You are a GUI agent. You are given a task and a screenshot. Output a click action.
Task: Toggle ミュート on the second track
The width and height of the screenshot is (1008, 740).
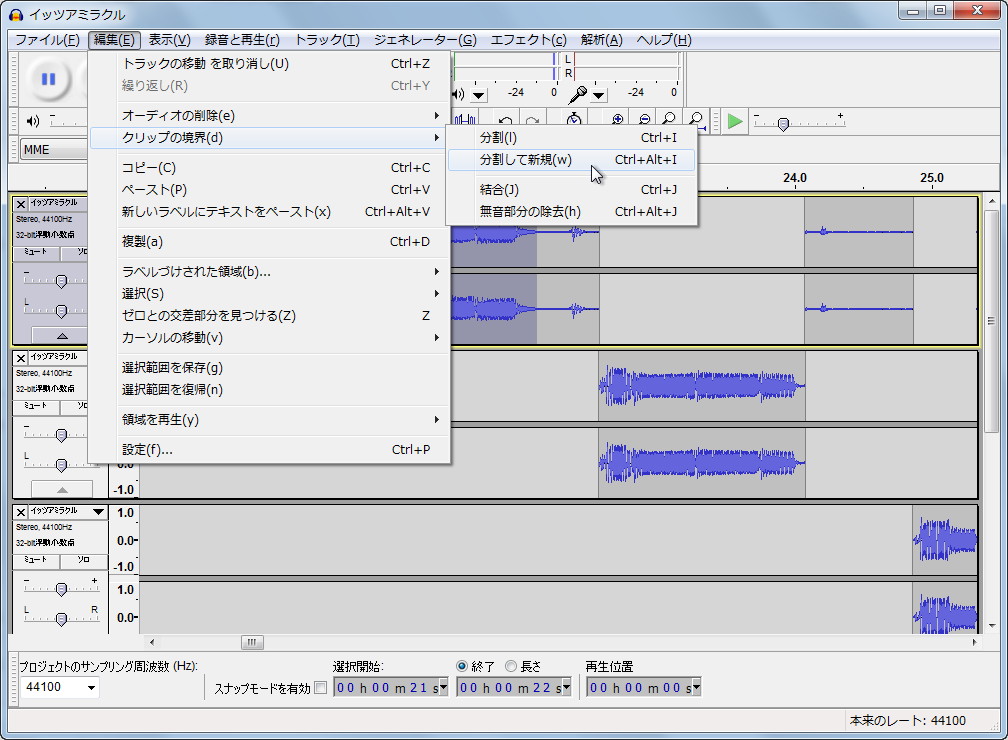tap(36, 406)
